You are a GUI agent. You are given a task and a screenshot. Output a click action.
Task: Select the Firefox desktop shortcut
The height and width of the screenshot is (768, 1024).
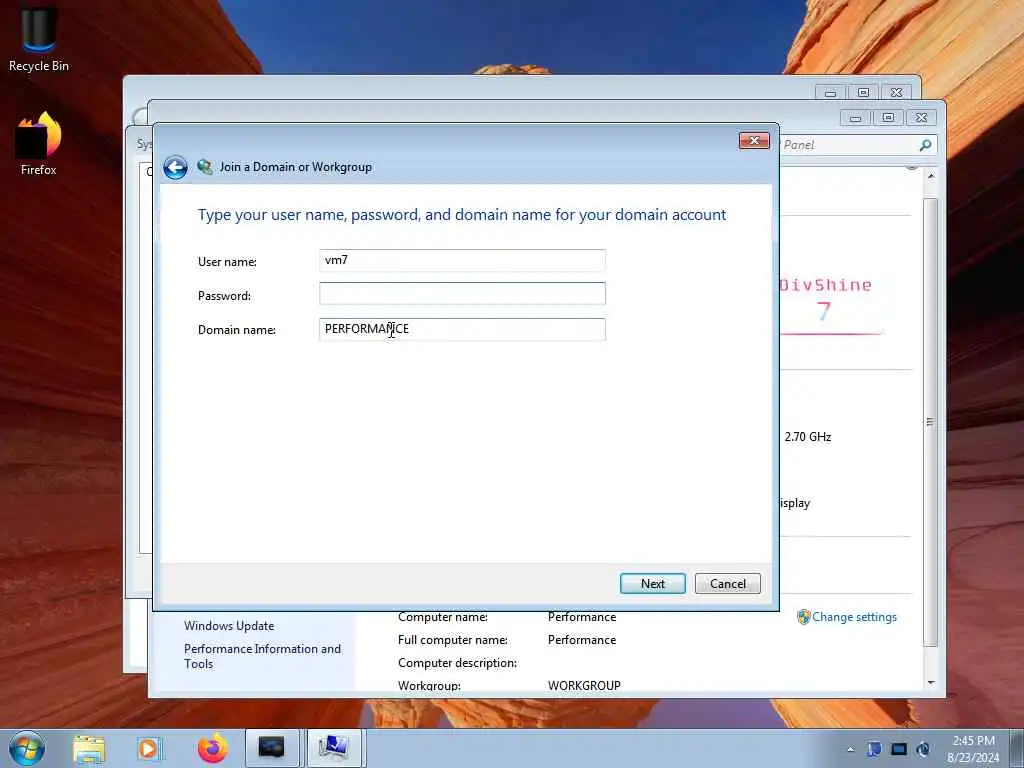[39, 144]
